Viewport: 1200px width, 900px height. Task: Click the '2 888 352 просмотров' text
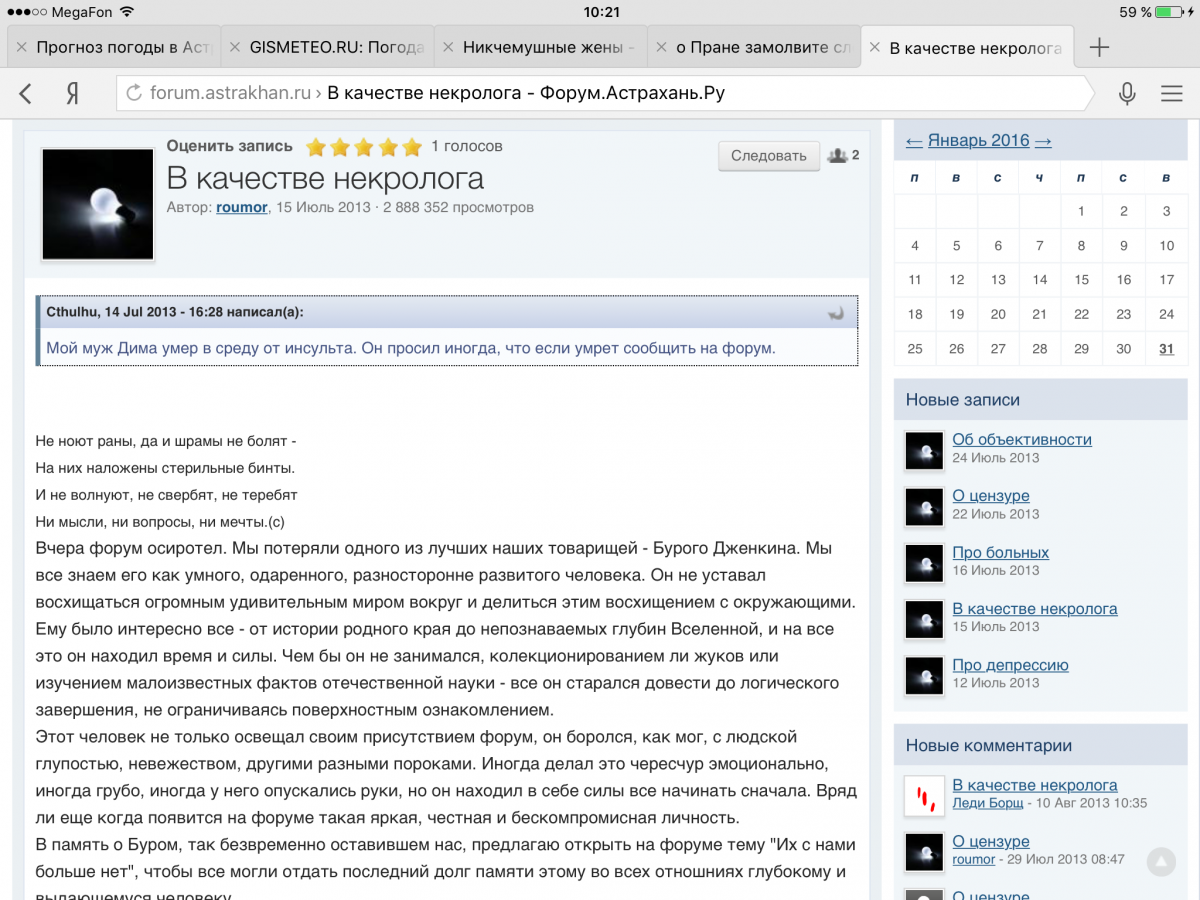click(x=459, y=207)
